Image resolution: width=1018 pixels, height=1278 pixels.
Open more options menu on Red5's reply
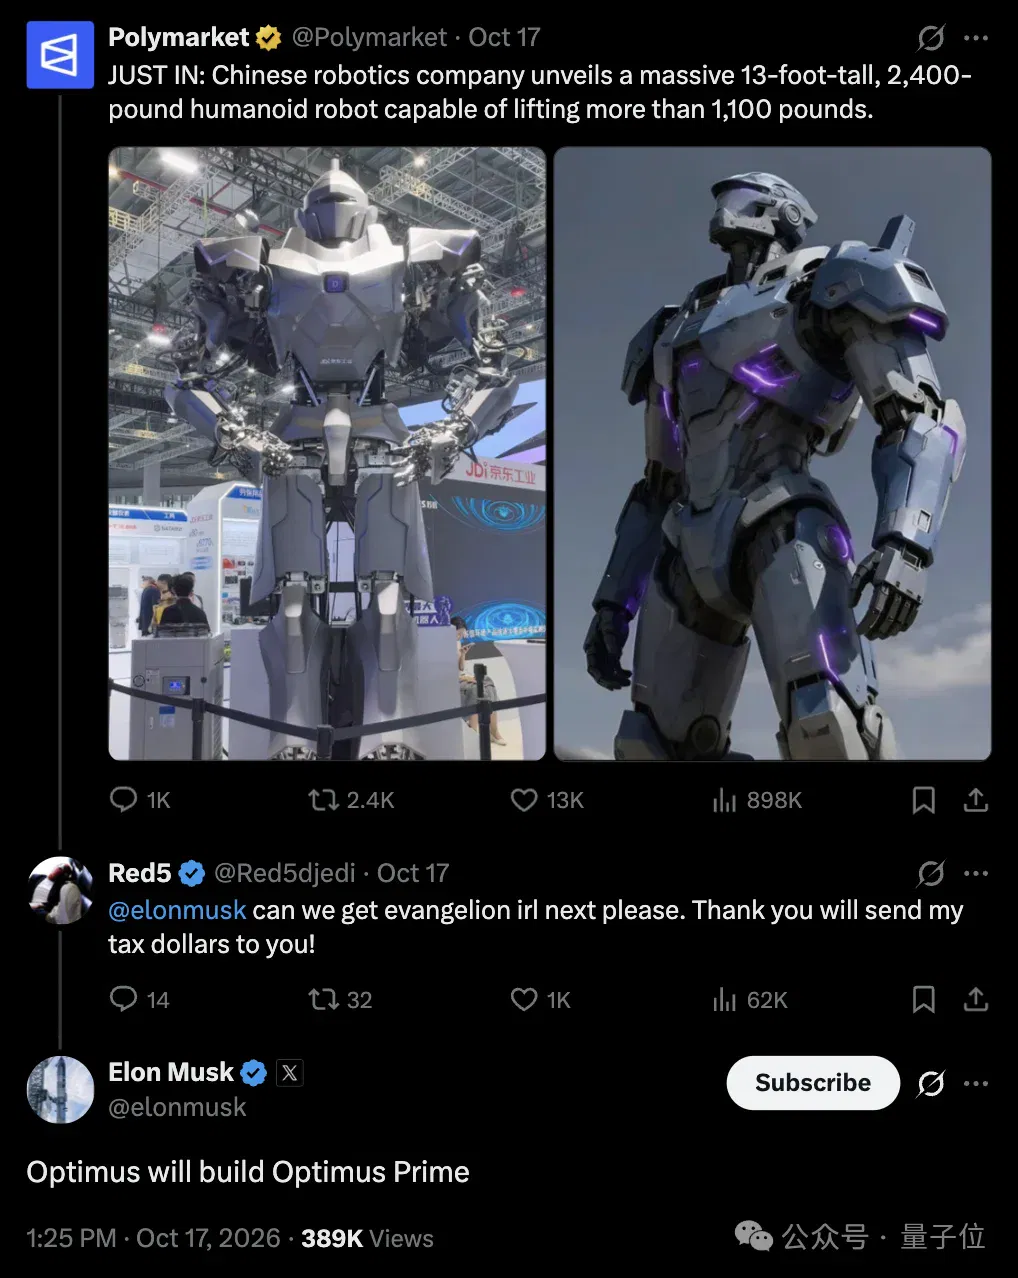976,873
